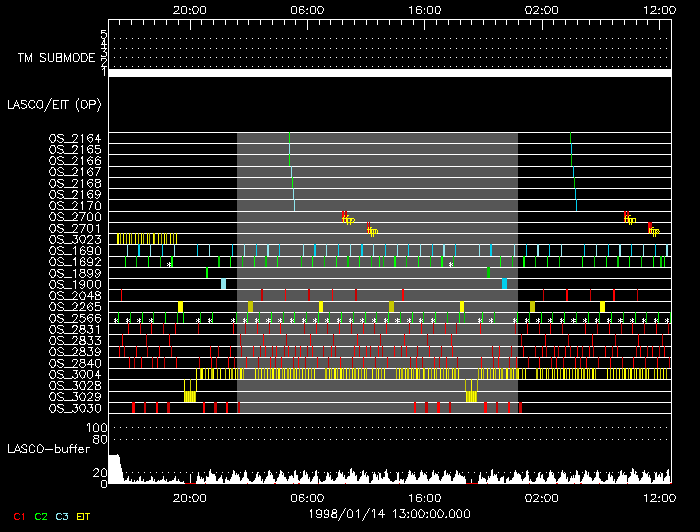Select the OS_2265 row label
This screenshot has width=700, height=532.
point(75,307)
